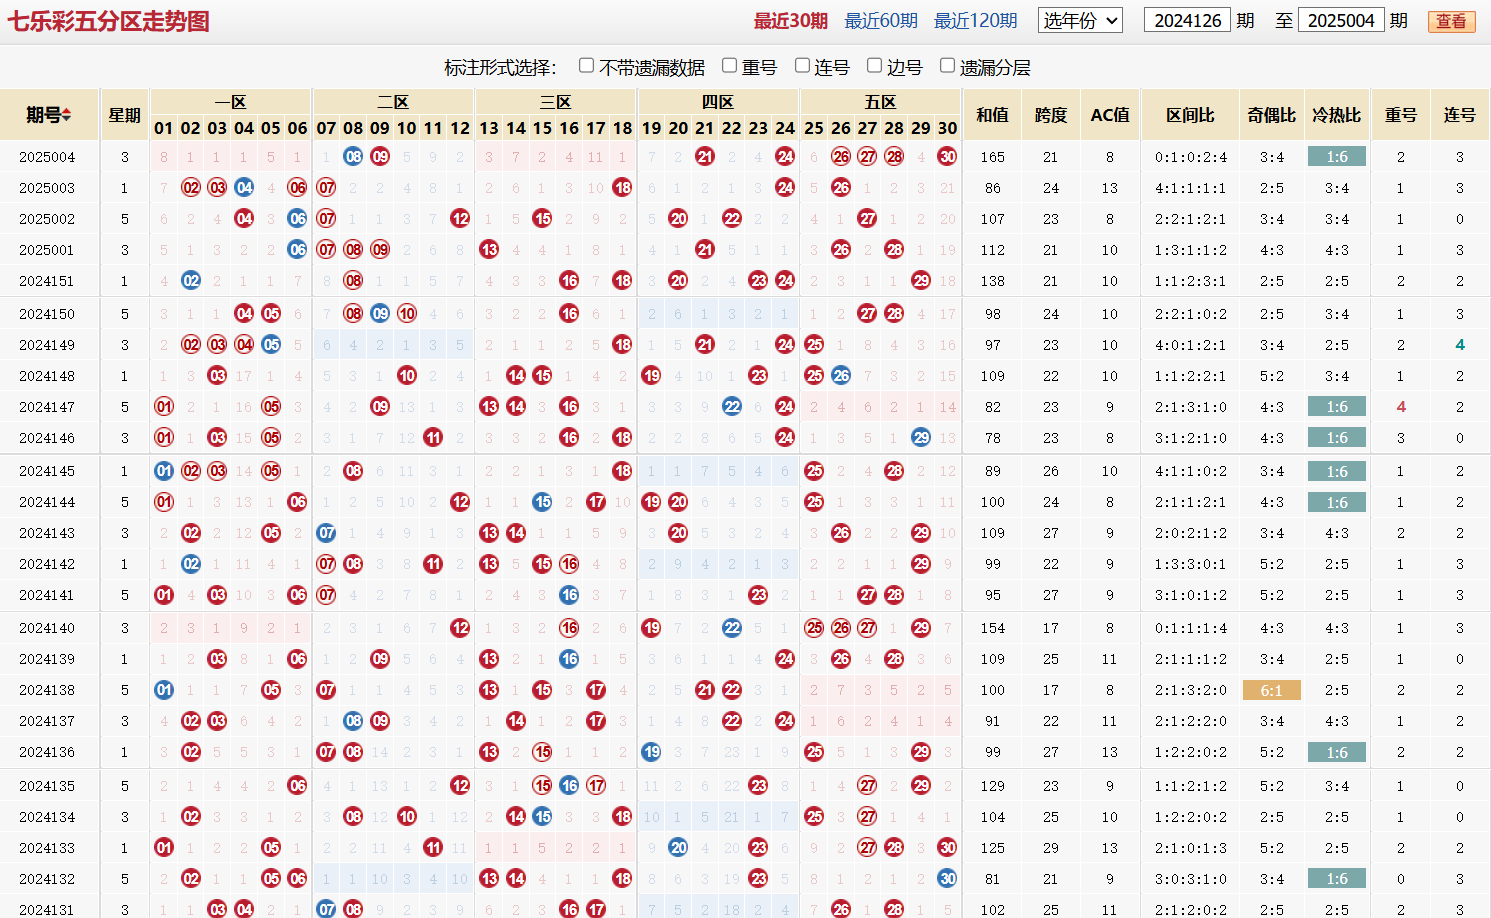Switch to 最近60期 view
Screen dimensions: 1491x918
[x=881, y=21]
